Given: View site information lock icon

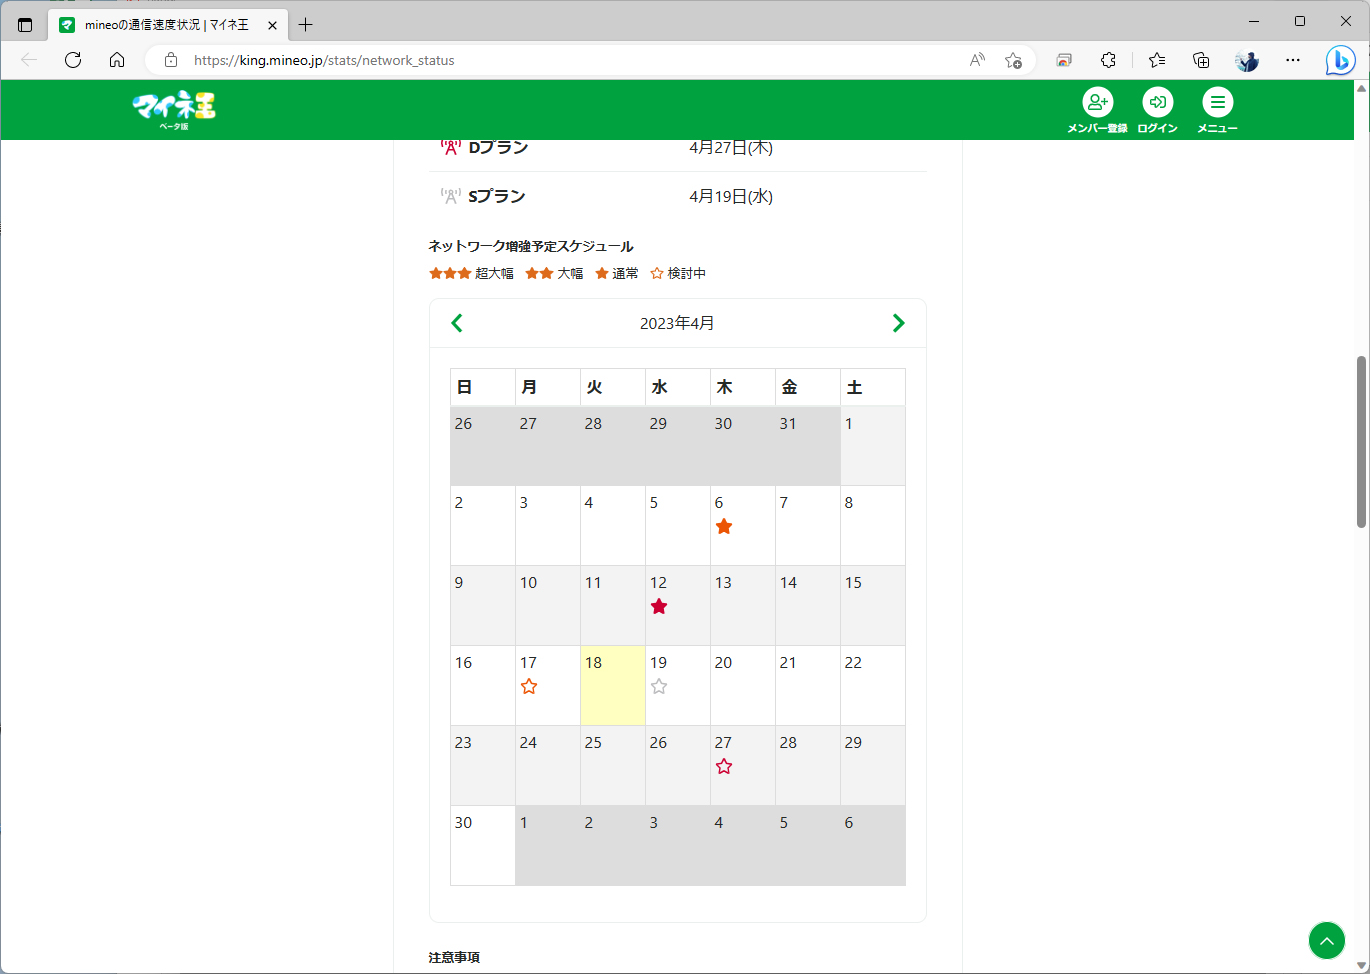Looking at the screenshot, I should [x=171, y=60].
